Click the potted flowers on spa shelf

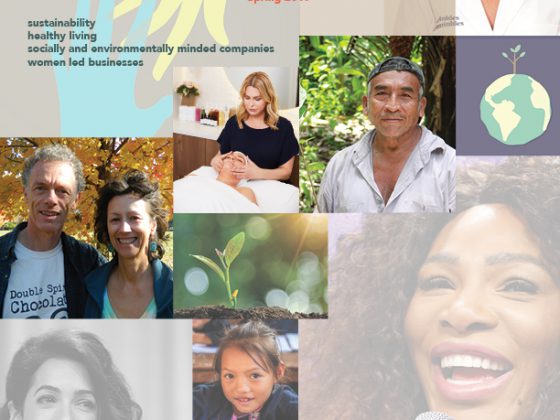coord(188,94)
